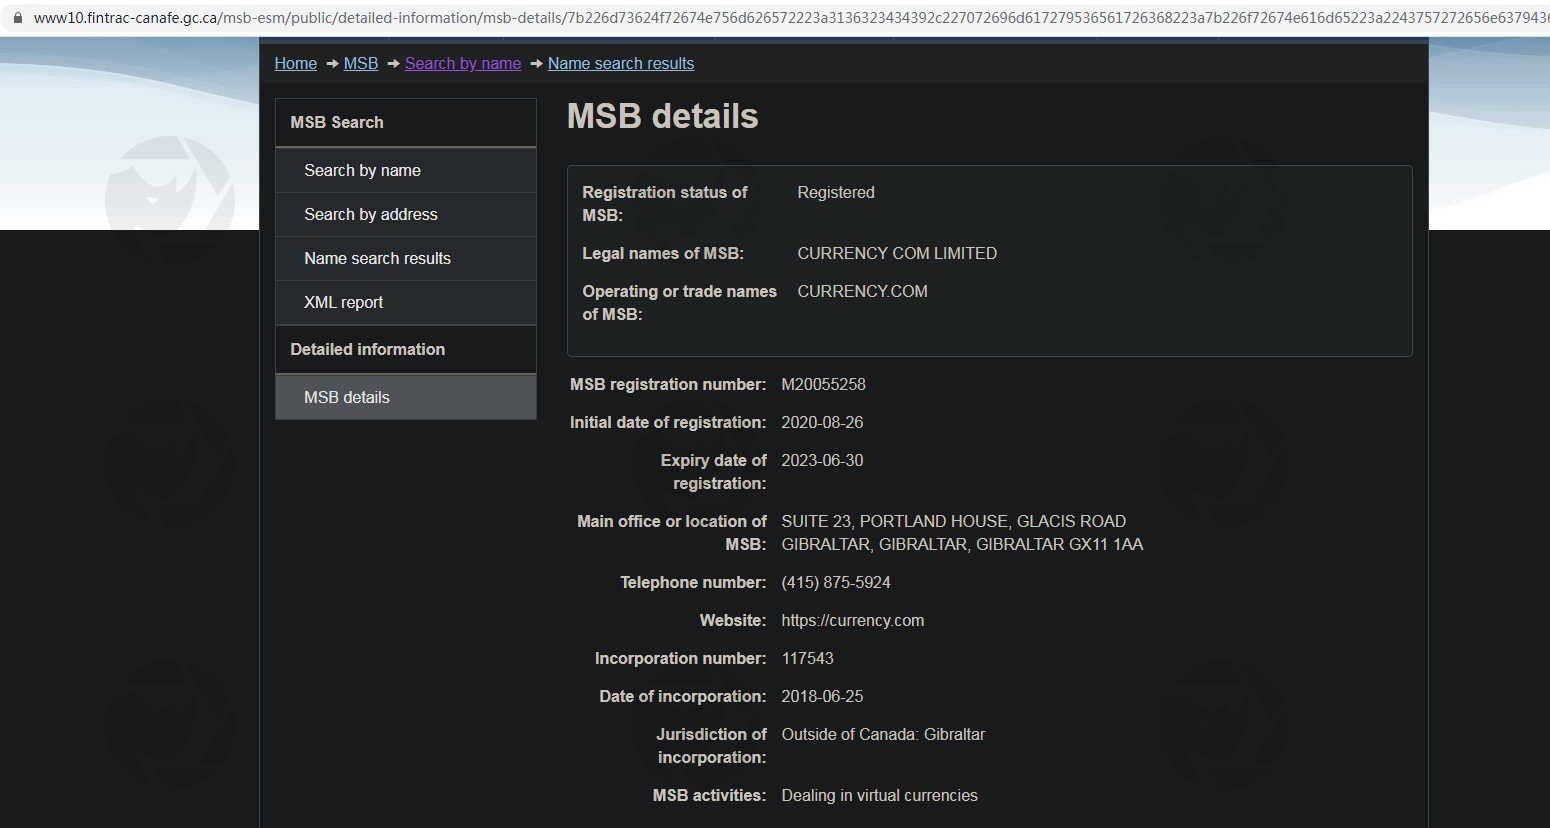Open the MSB breadcrumb link
Viewport: 1550px width, 828px height.
click(x=360, y=64)
